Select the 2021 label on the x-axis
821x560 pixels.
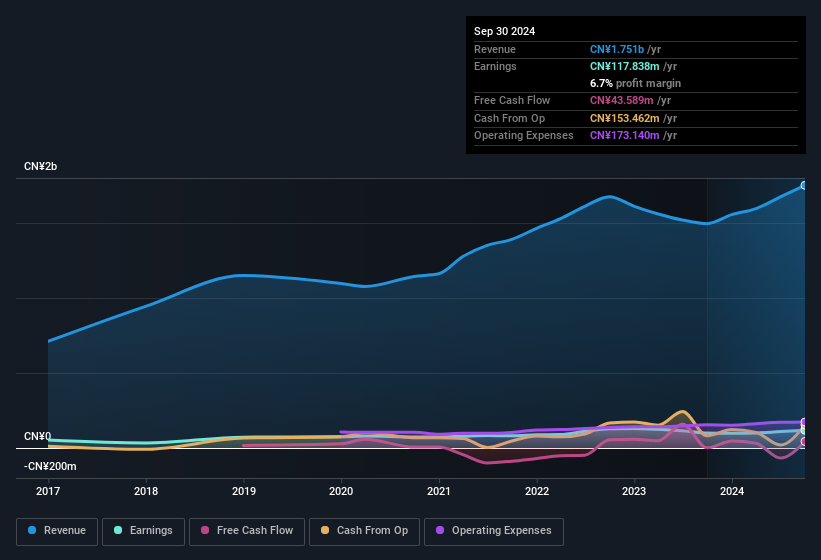click(439, 491)
